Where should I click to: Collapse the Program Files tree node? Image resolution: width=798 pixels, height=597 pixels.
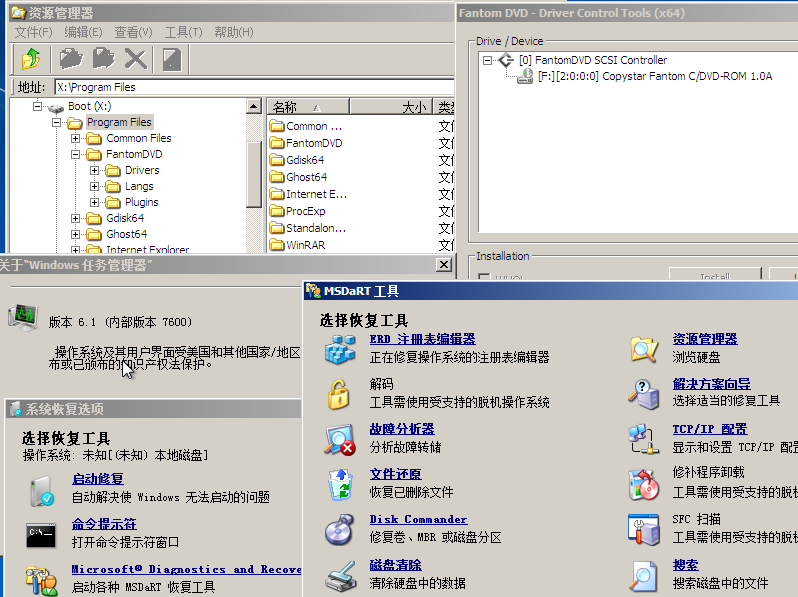(56, 123)
